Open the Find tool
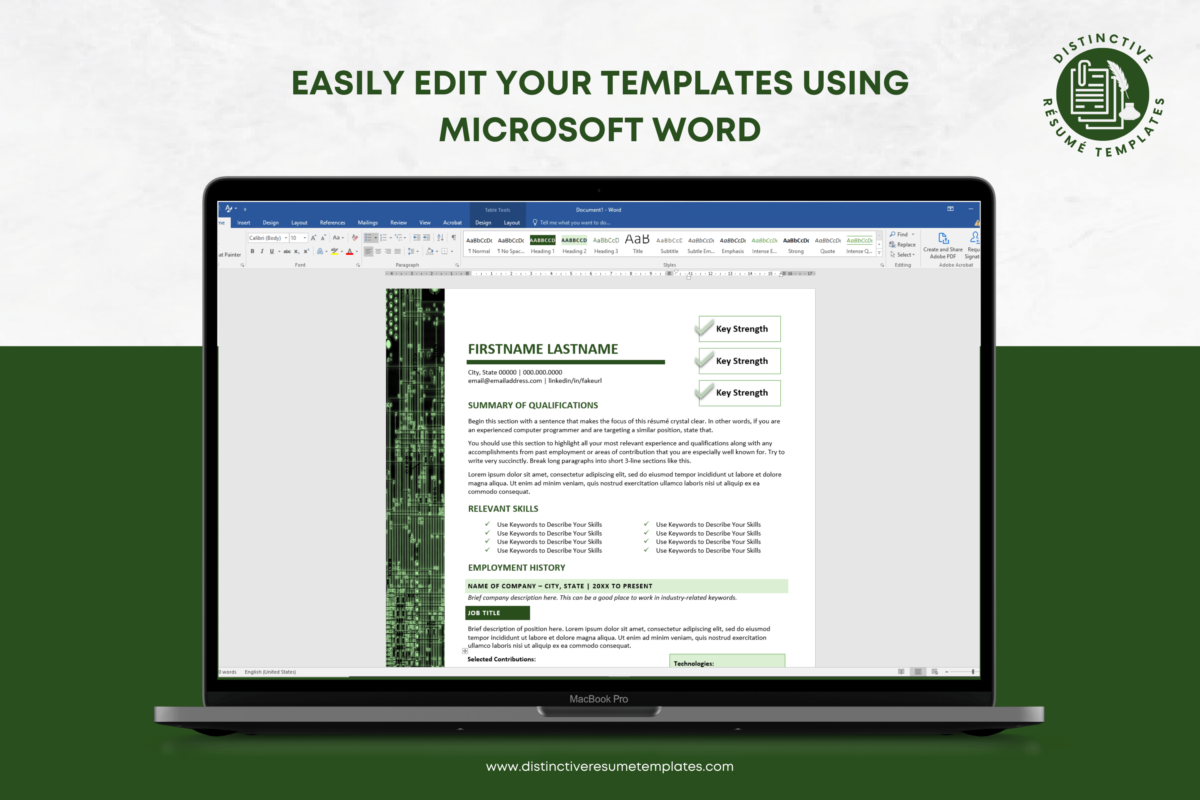 tap(901, 234)
